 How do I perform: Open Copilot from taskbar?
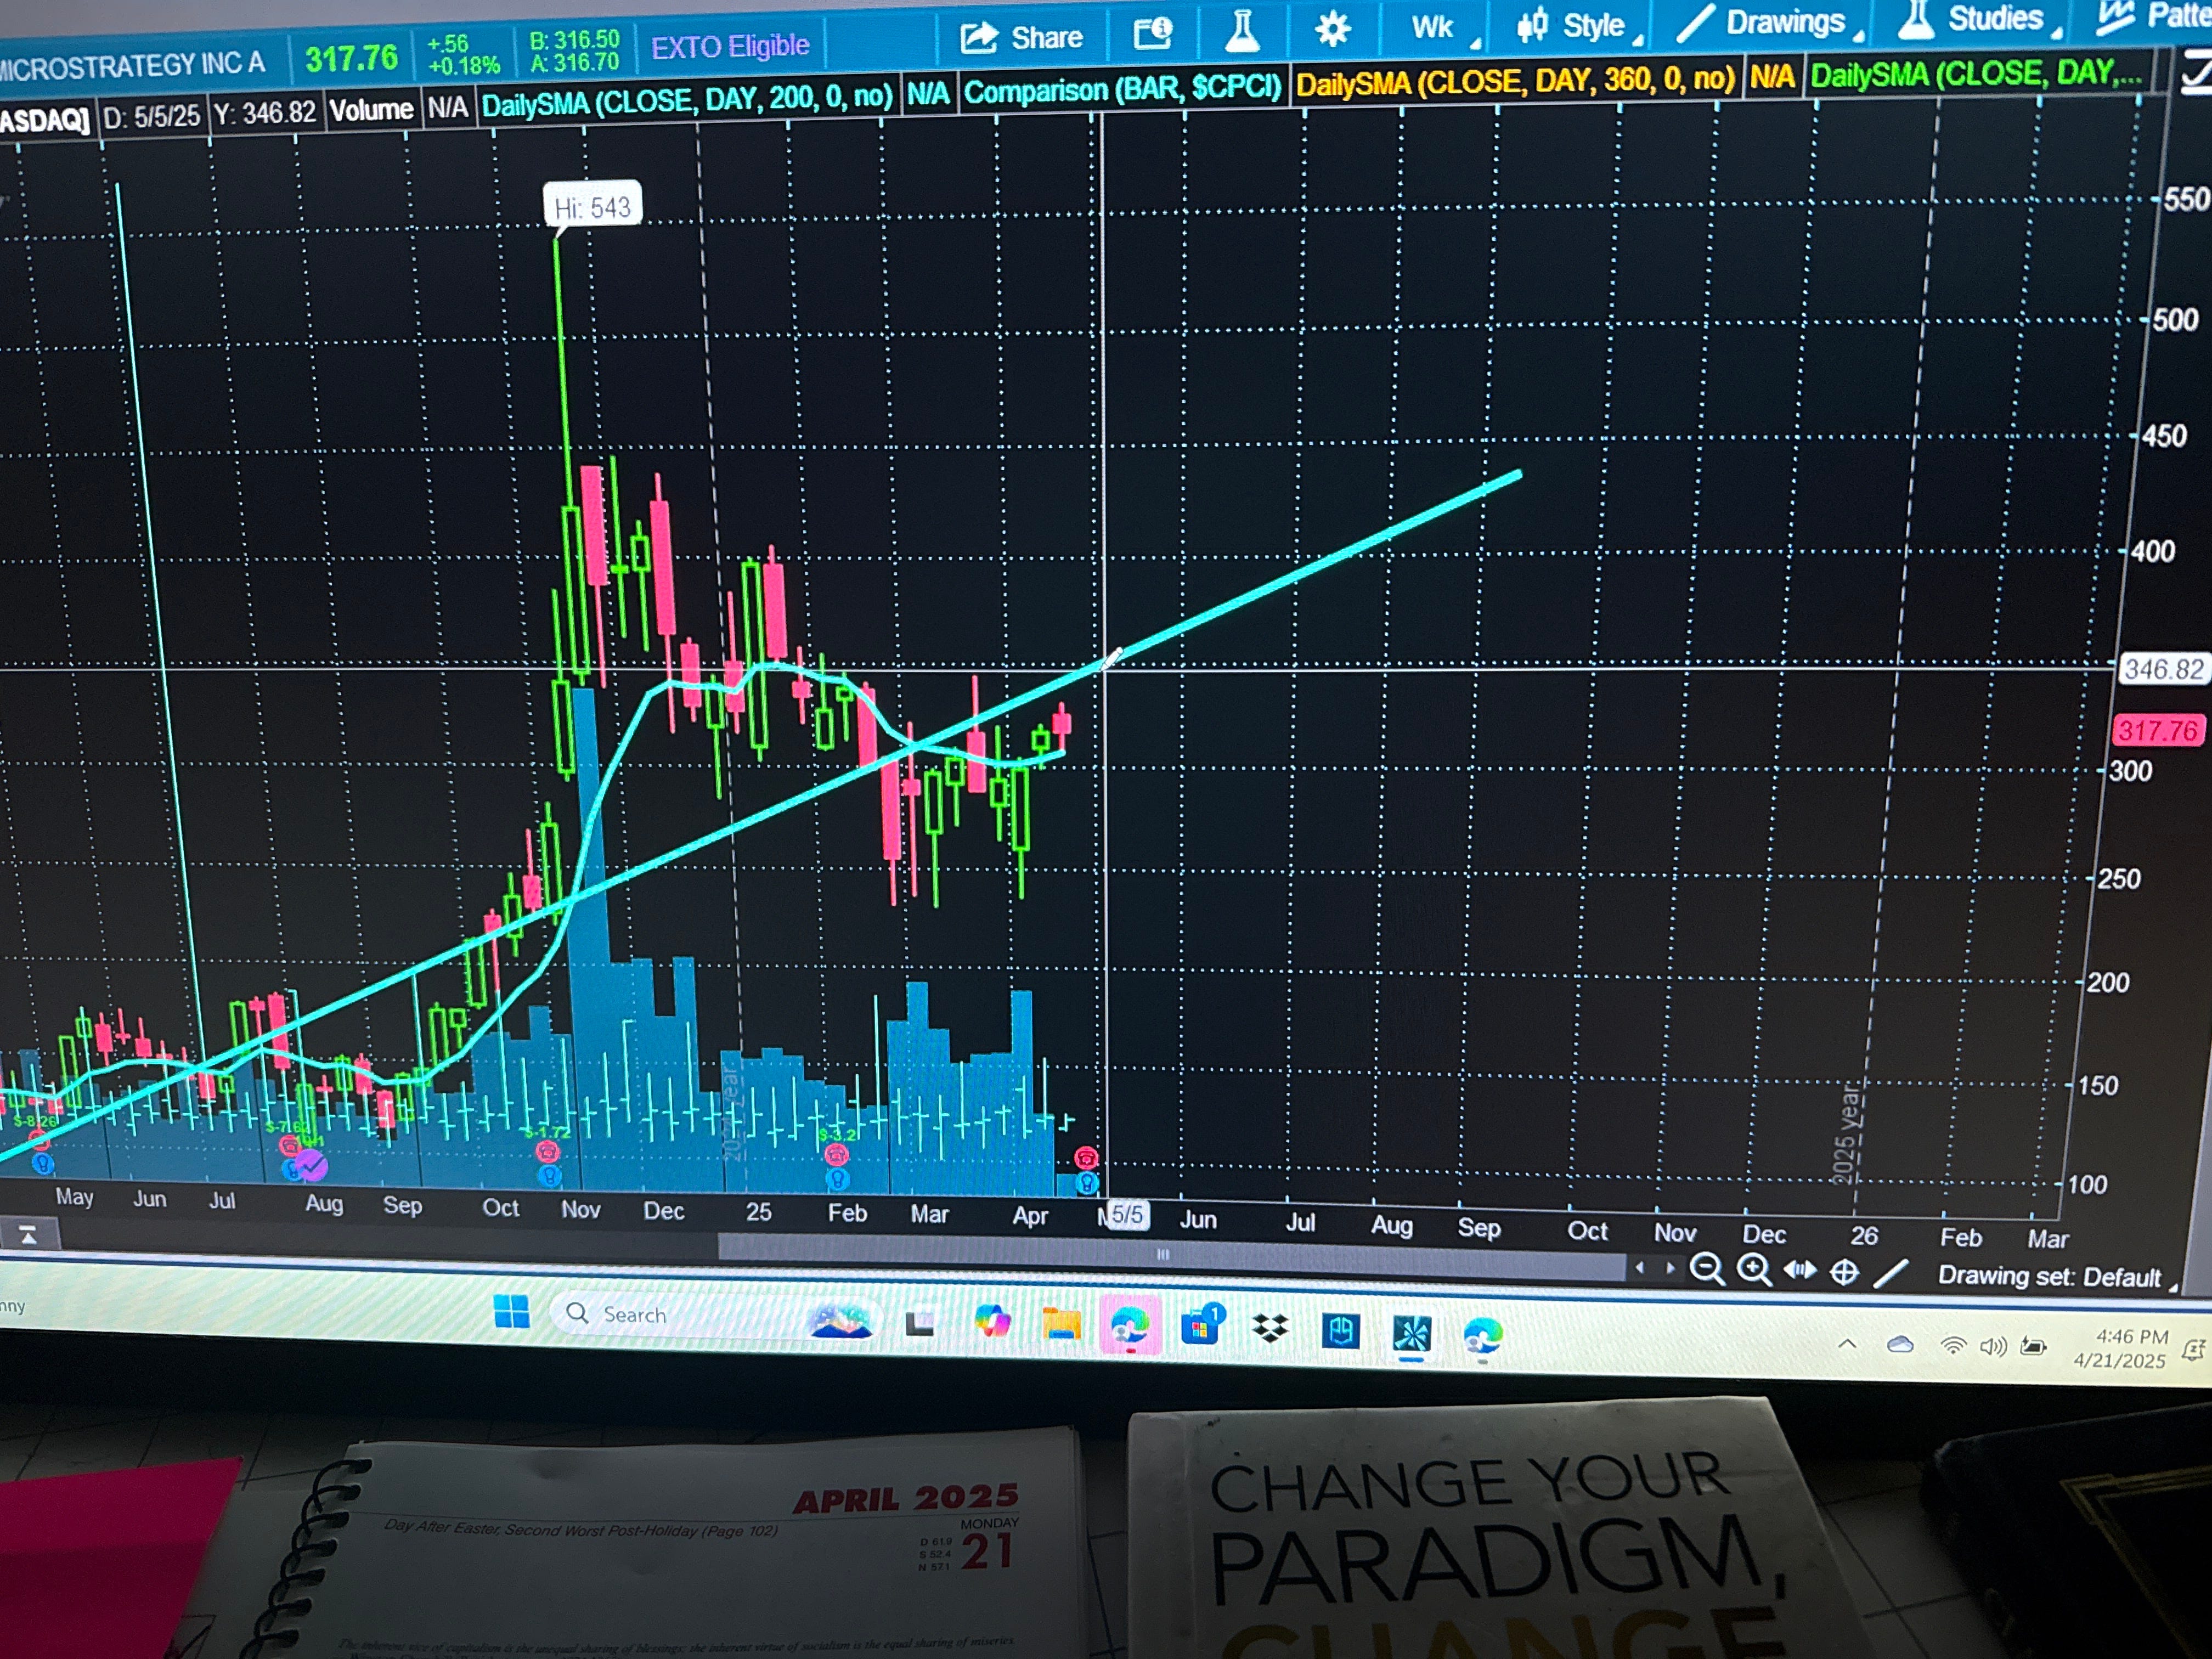992,1322
